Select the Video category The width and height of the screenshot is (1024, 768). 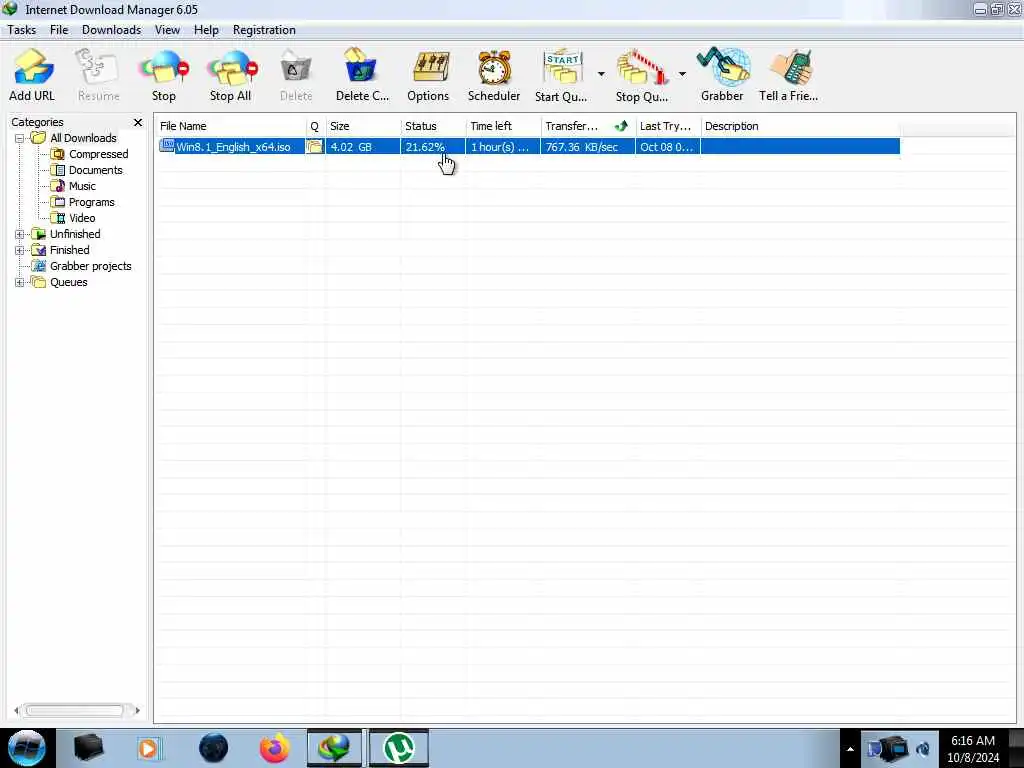pyautogui.click(x=82, y=218)
